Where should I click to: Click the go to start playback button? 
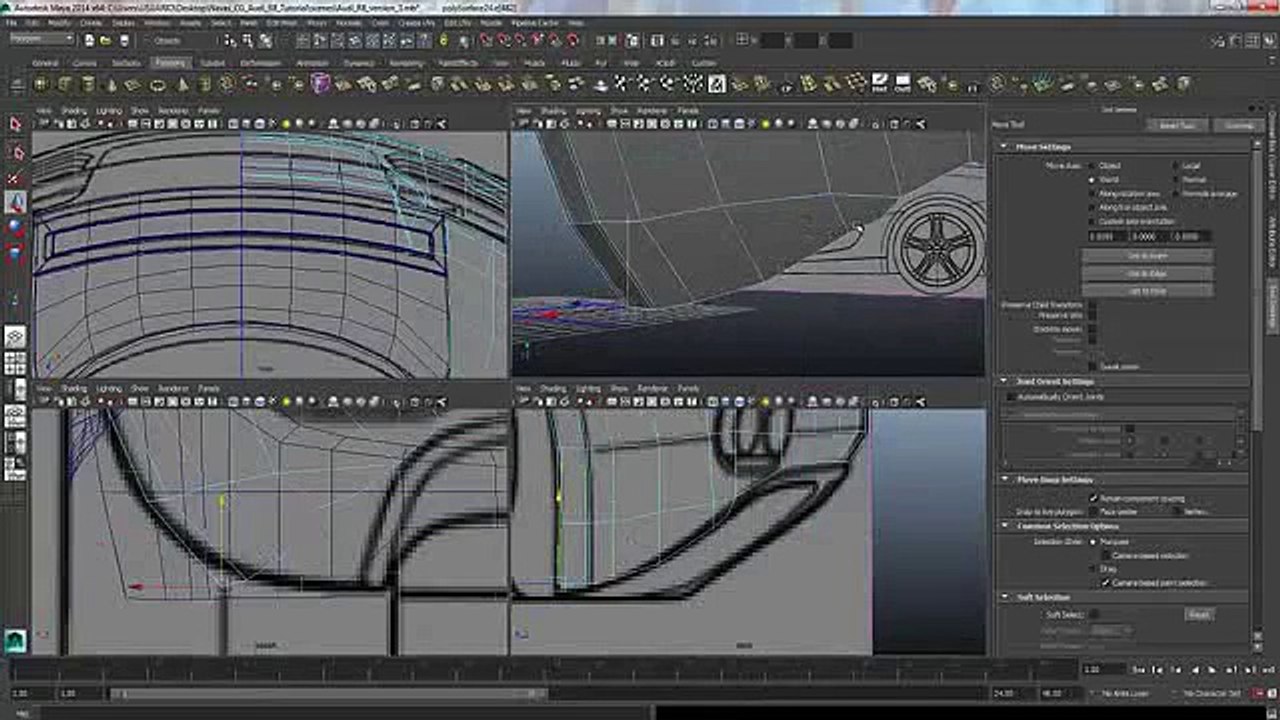click(x=1139, y=669)
